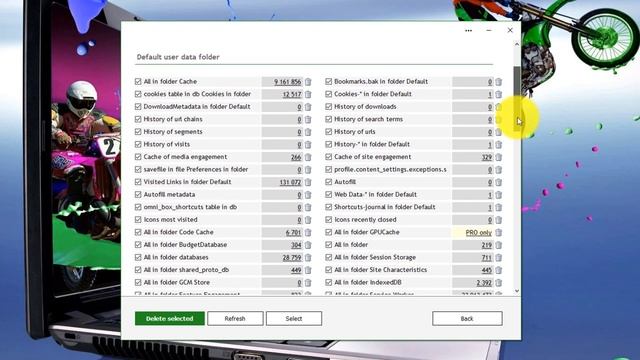Click trash icon for Cache of media engagement
The height and width of the screenshot is (360, 640).
[308, 157]
